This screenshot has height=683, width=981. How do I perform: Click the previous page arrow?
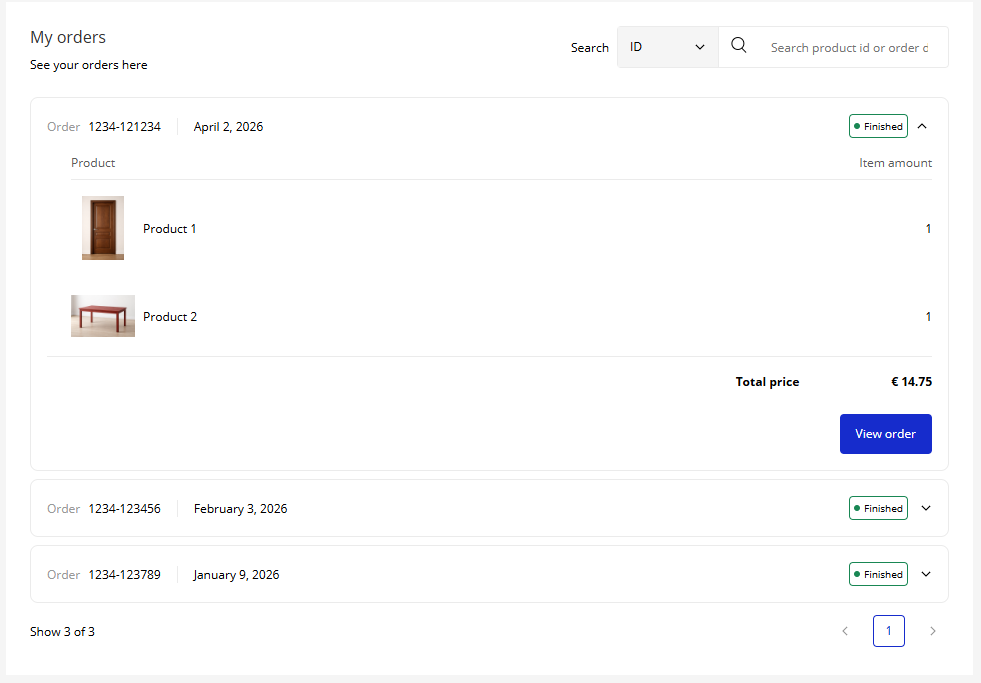click(845, 631)
